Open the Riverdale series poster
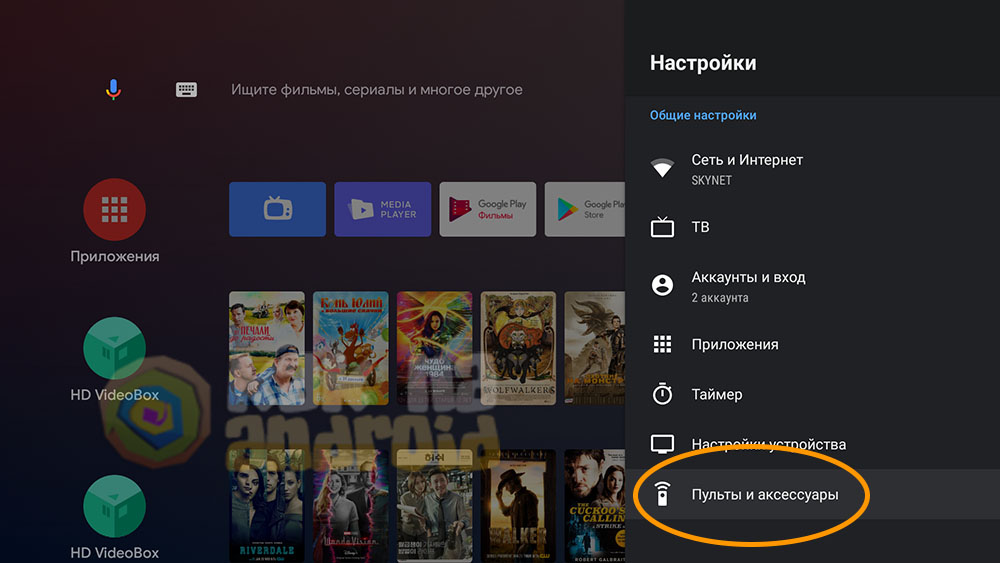 pos(267,506)
